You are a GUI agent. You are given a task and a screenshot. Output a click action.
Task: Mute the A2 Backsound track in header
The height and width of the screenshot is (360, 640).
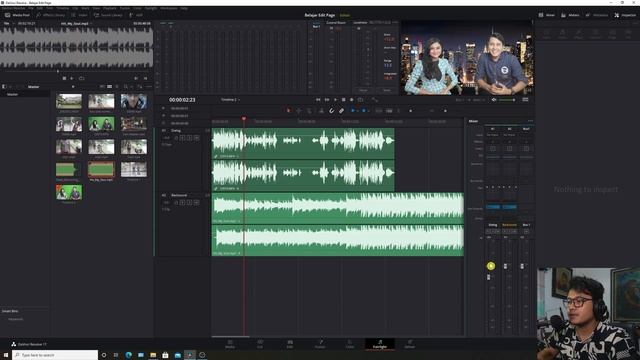click(x=197, y=202)
